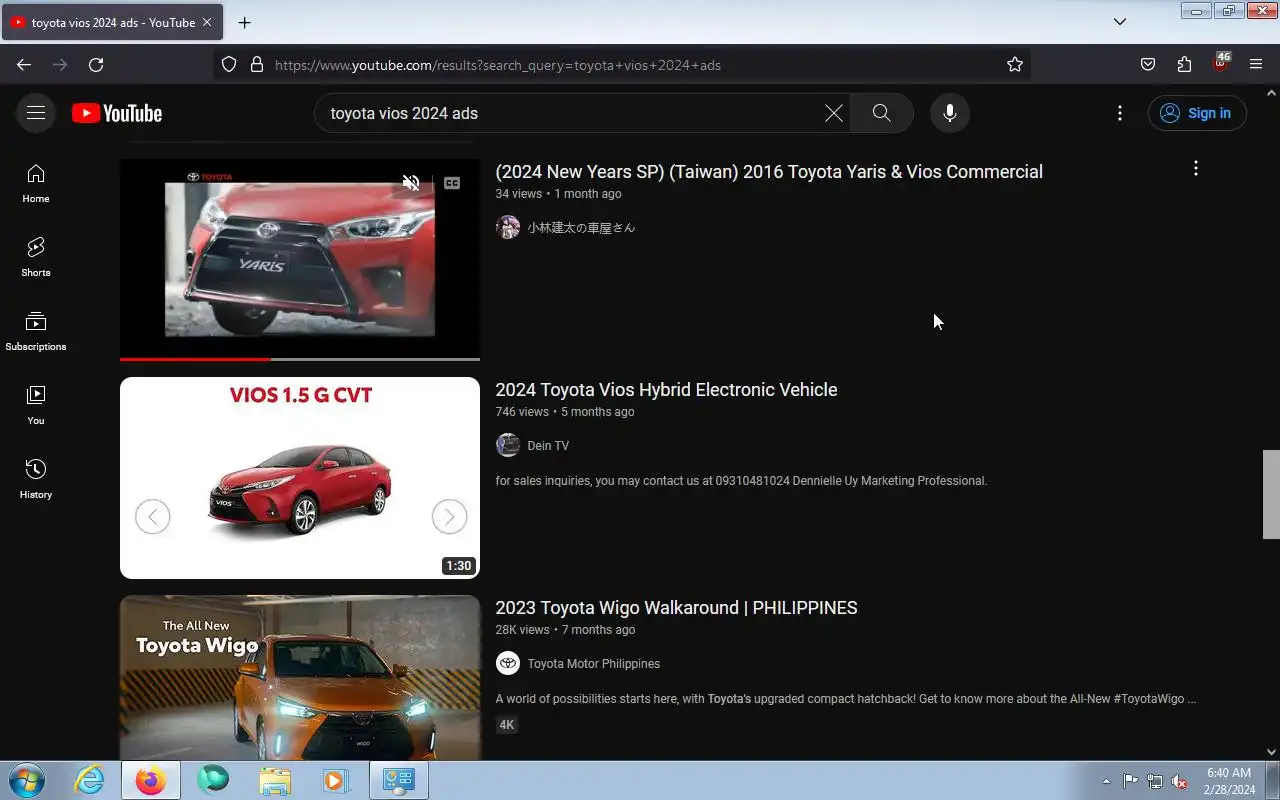Go back with the browser back arrow
Viewport: 1280px width, 800px height.
pyautogui.click(x=24, y=64)
